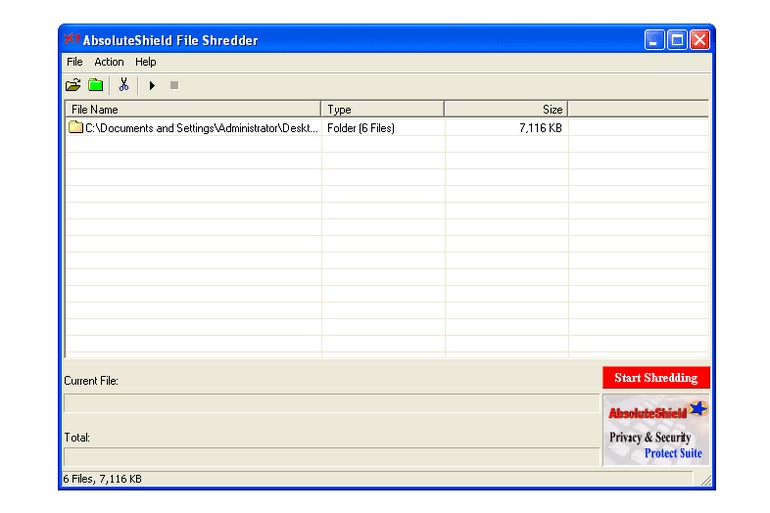
Task: Click the play start shredding toolbar icon
Action: pos(152,85)
